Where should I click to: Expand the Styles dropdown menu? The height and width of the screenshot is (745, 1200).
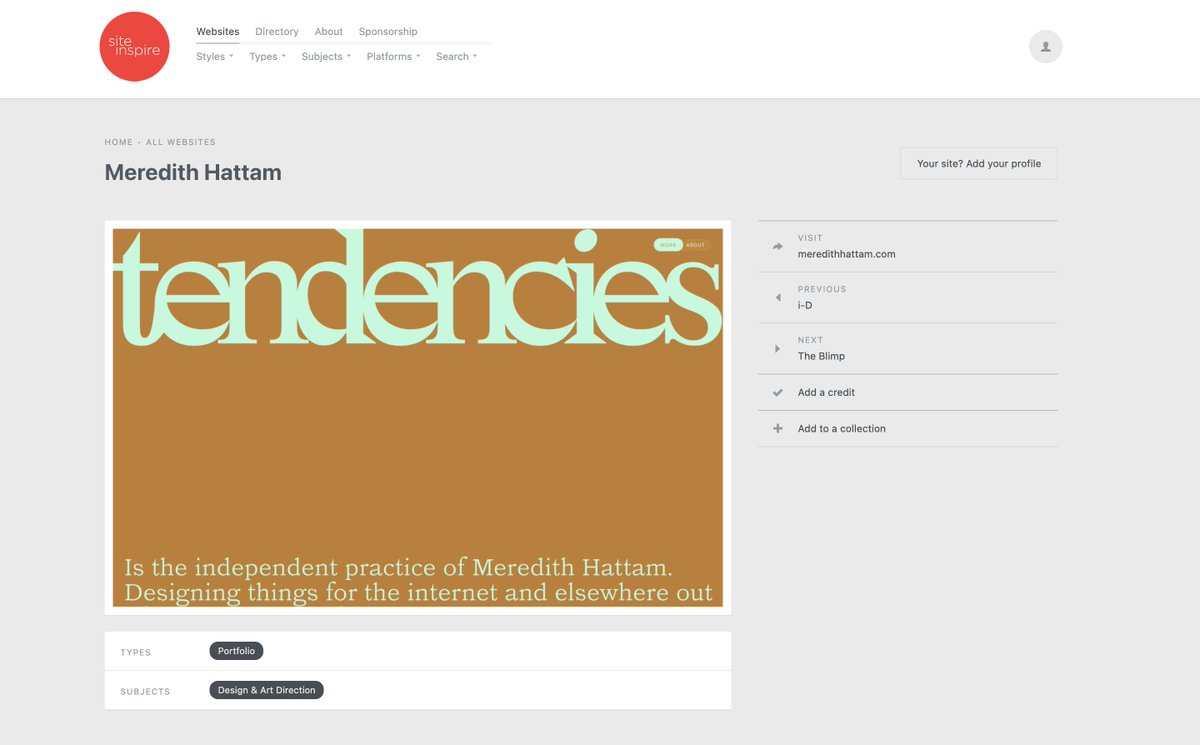click(x=214, y=57)
